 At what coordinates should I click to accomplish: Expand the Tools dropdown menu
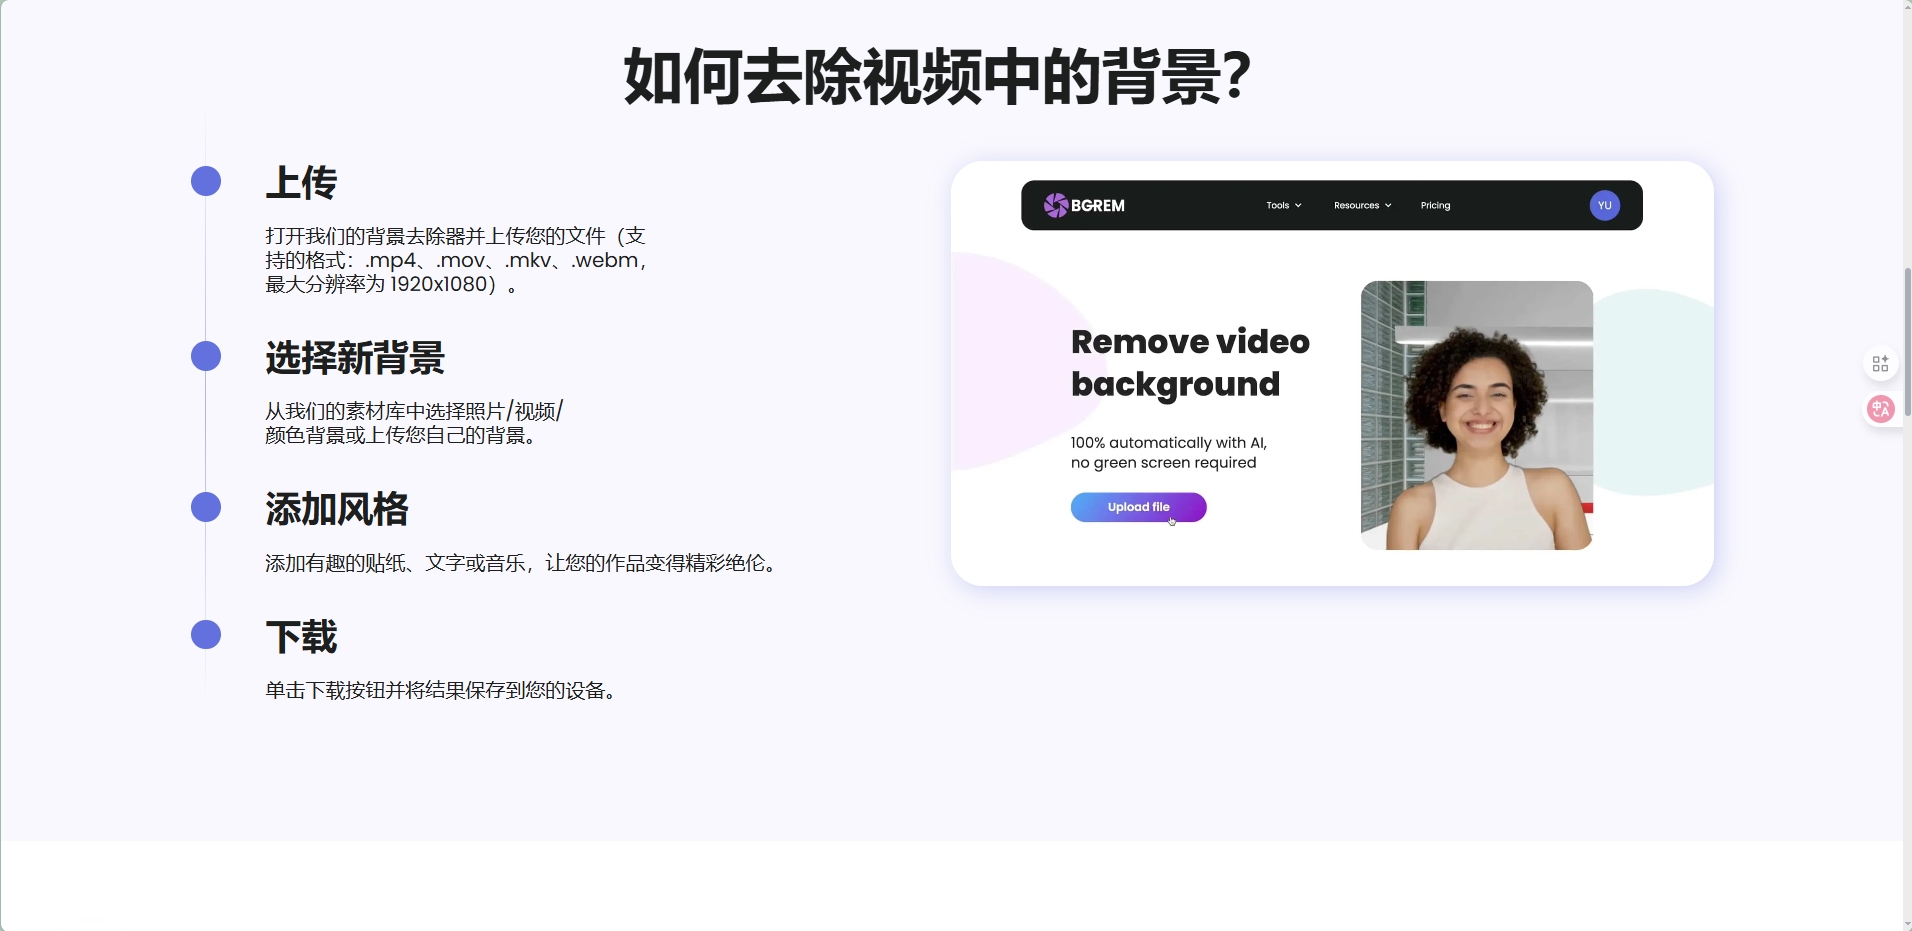point(1283,205)
